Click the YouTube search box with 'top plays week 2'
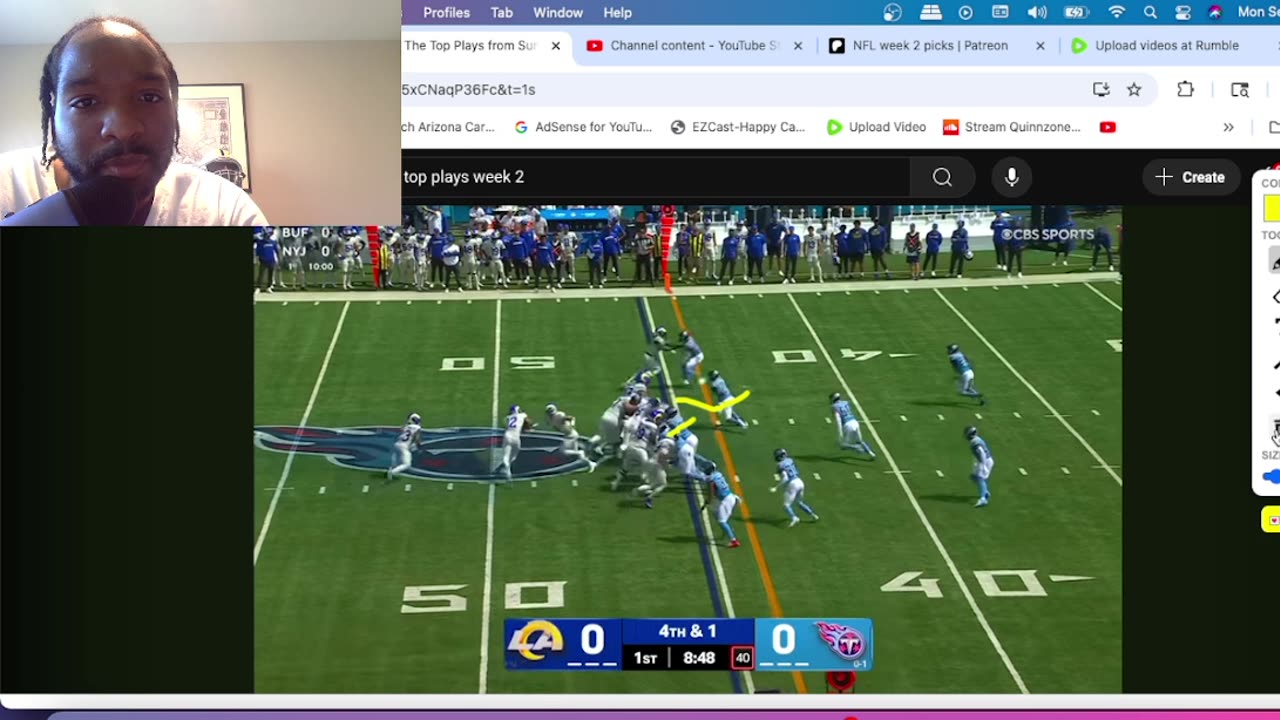The width and height of the screenshot is (1280, 720). 655,177
